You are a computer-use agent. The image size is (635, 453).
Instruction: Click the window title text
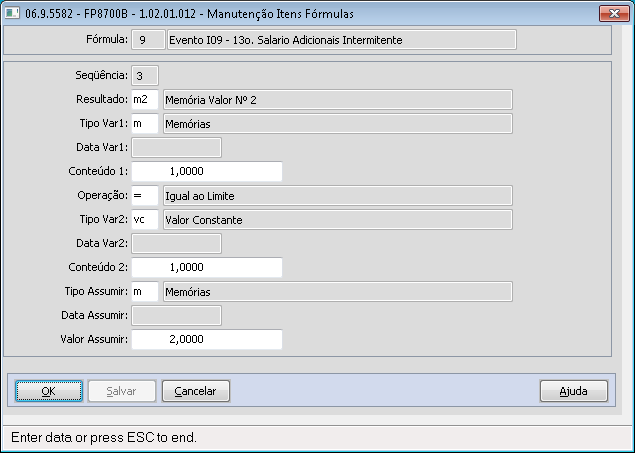click(189, 14)
